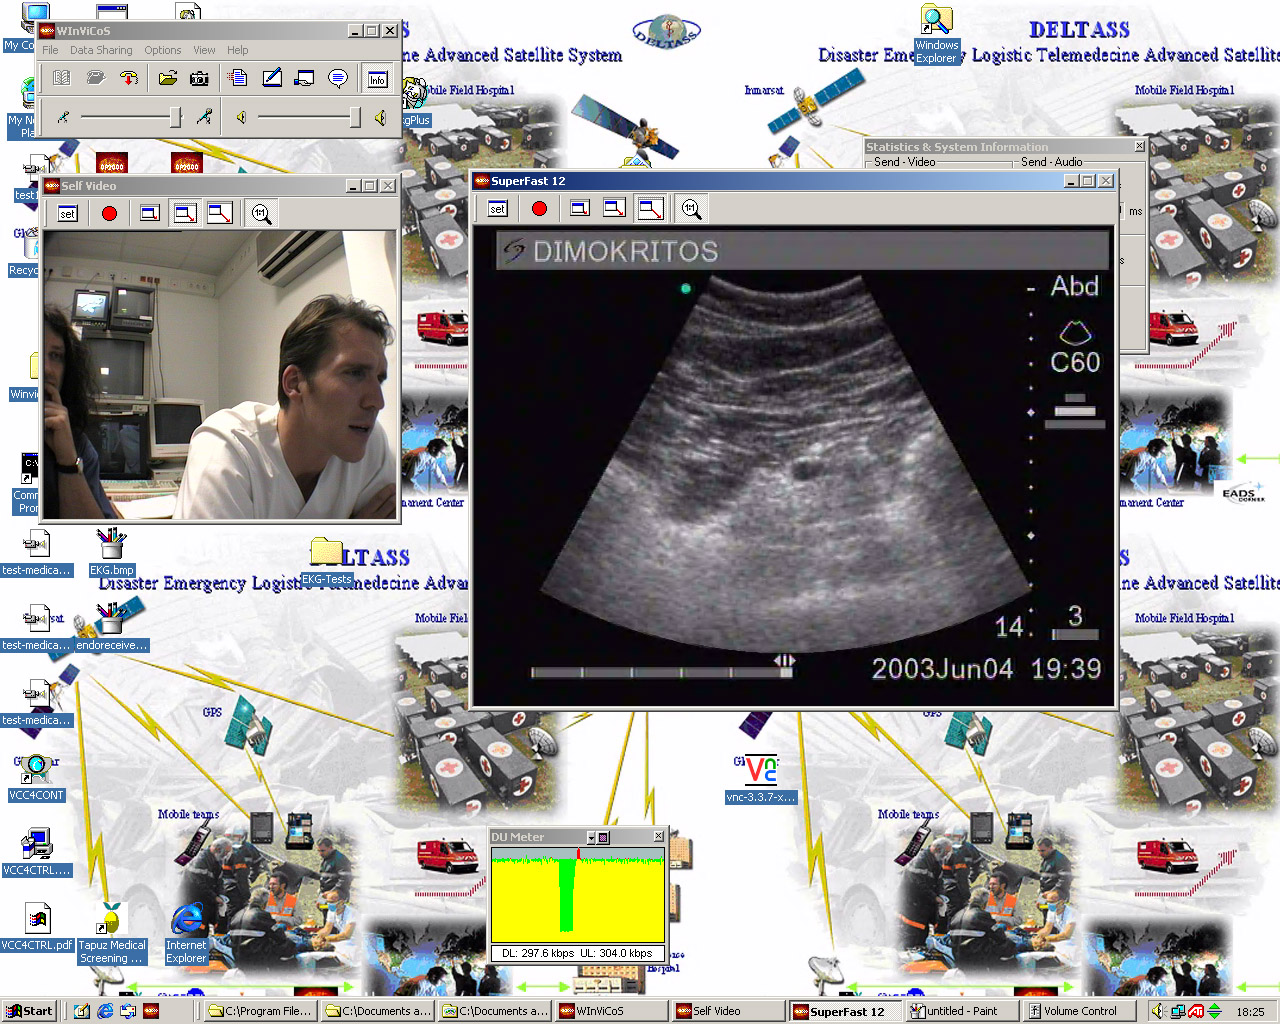
Task: Click the large microphone icon at slider end
Action: (x=204, y=118)
